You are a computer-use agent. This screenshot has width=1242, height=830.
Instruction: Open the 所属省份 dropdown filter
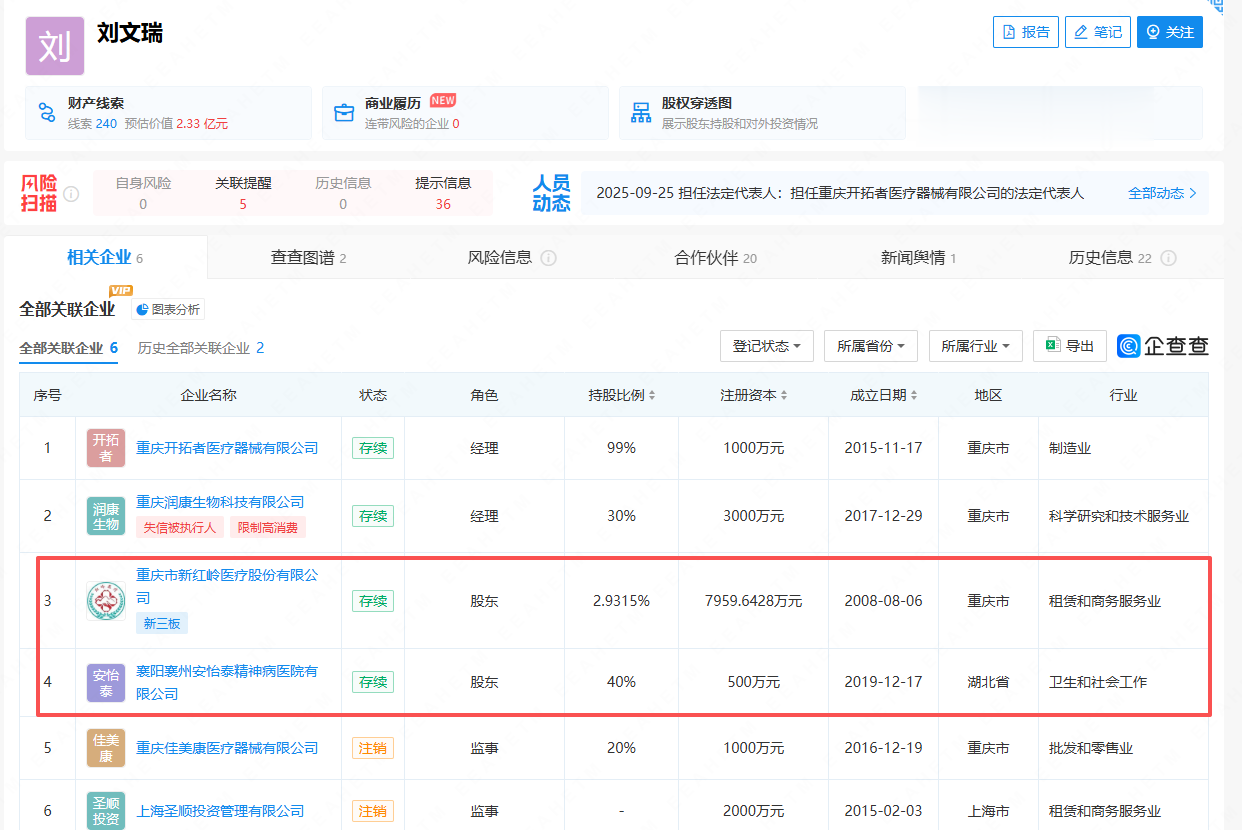click(870, 346)
